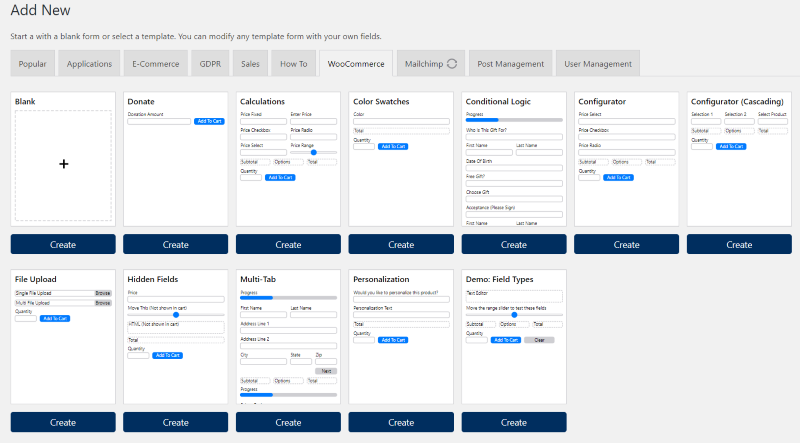The height and width of the screenshot is (443, 800).
Task: Click Add To Cart in Personalization preview
Action: 393,340
